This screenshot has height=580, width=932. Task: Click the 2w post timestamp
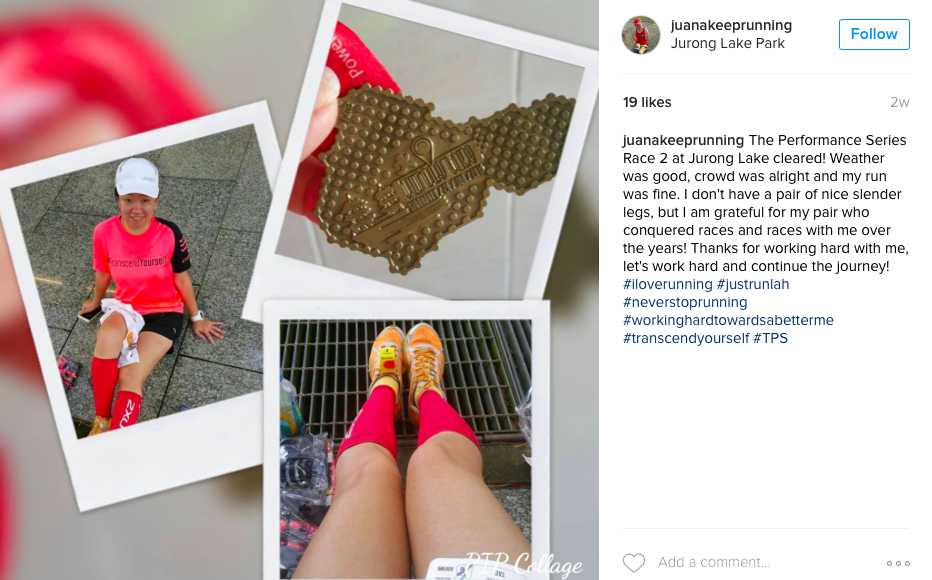coord(899,102)
